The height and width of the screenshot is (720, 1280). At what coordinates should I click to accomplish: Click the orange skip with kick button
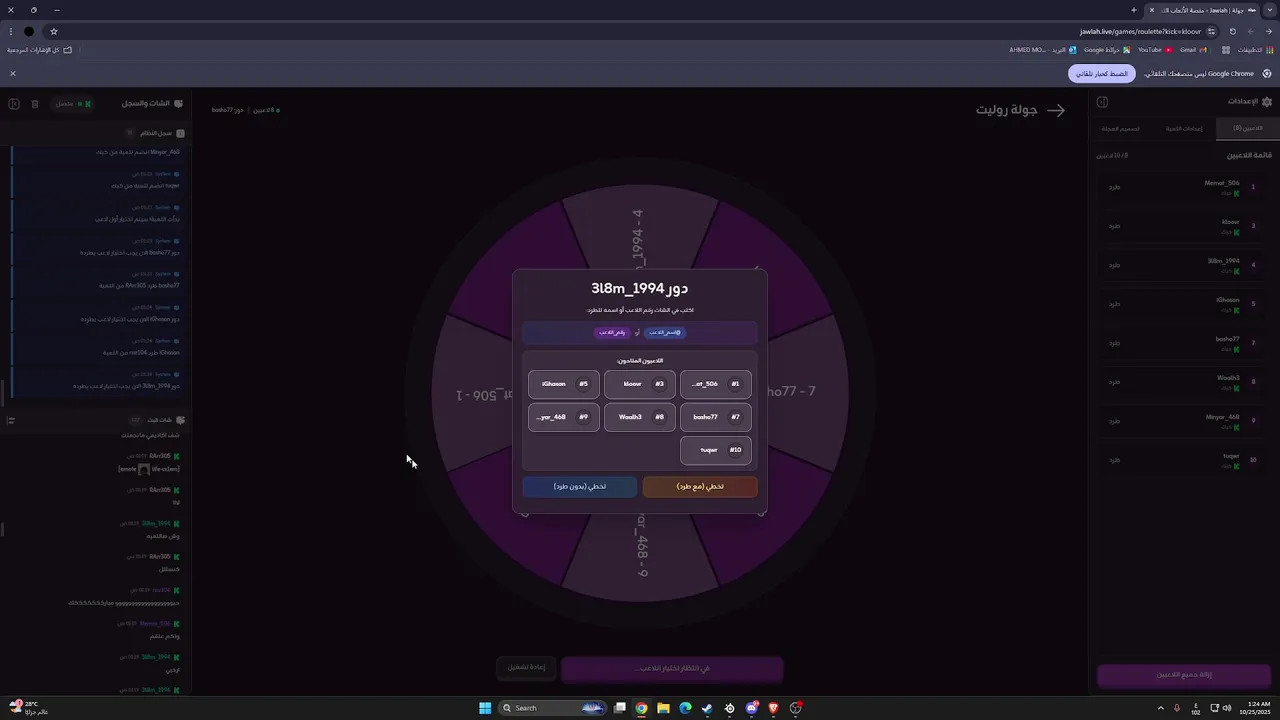click(x=700, y=486)
